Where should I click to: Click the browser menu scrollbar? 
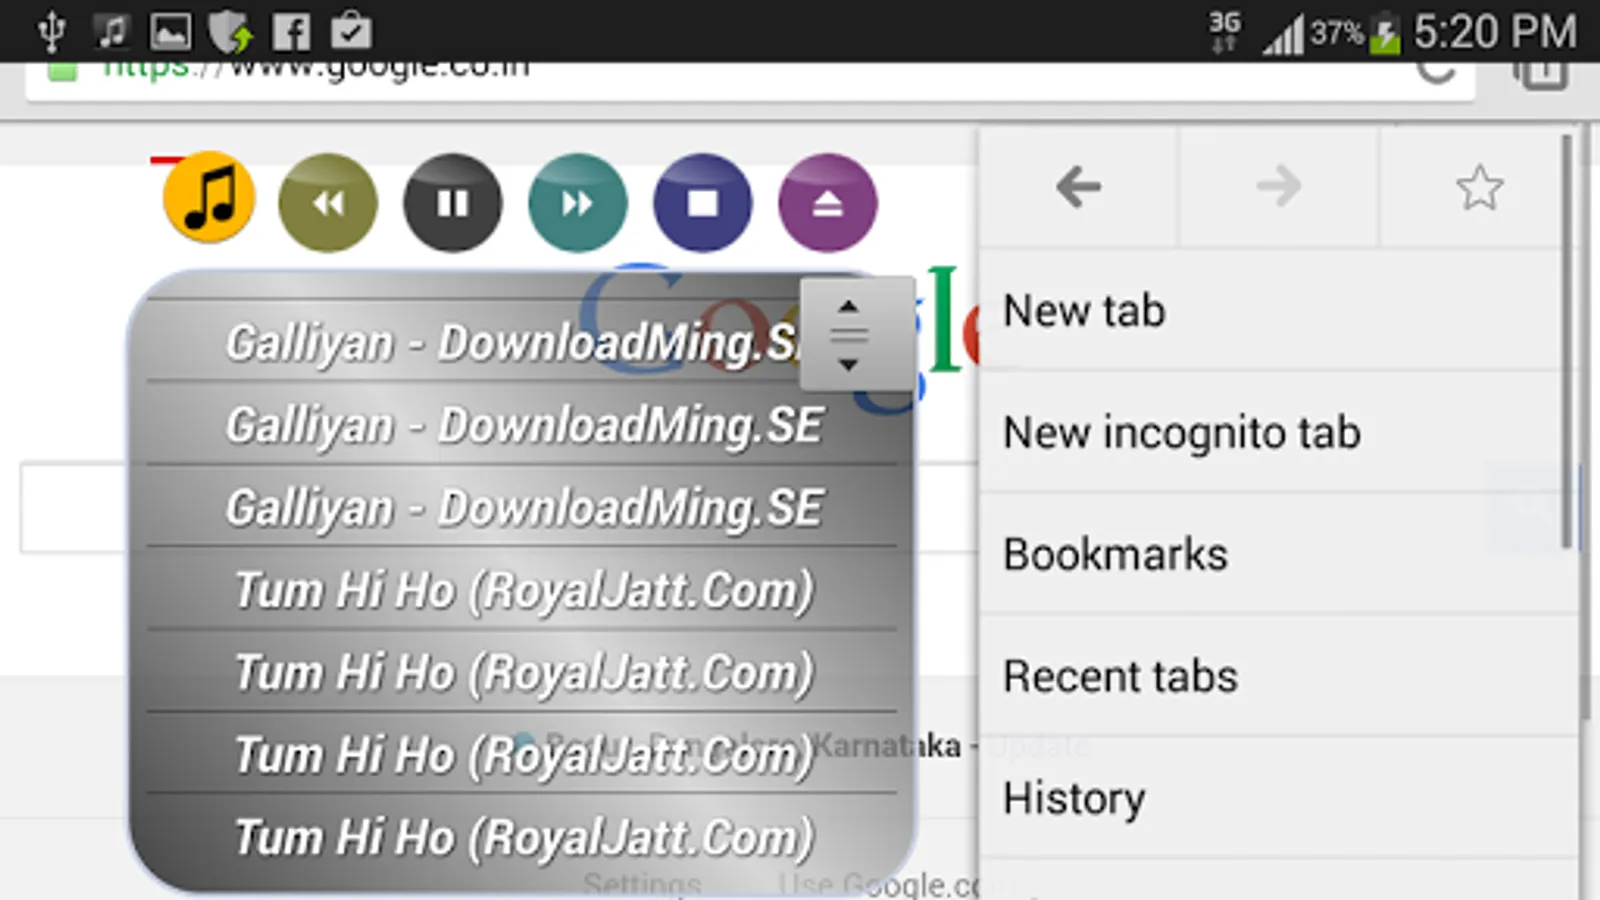click(1566, 342)
